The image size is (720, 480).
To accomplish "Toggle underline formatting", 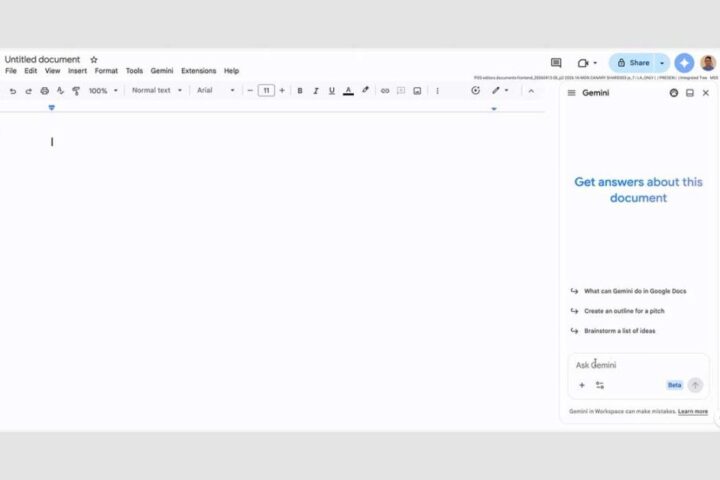I will point(332,91).
